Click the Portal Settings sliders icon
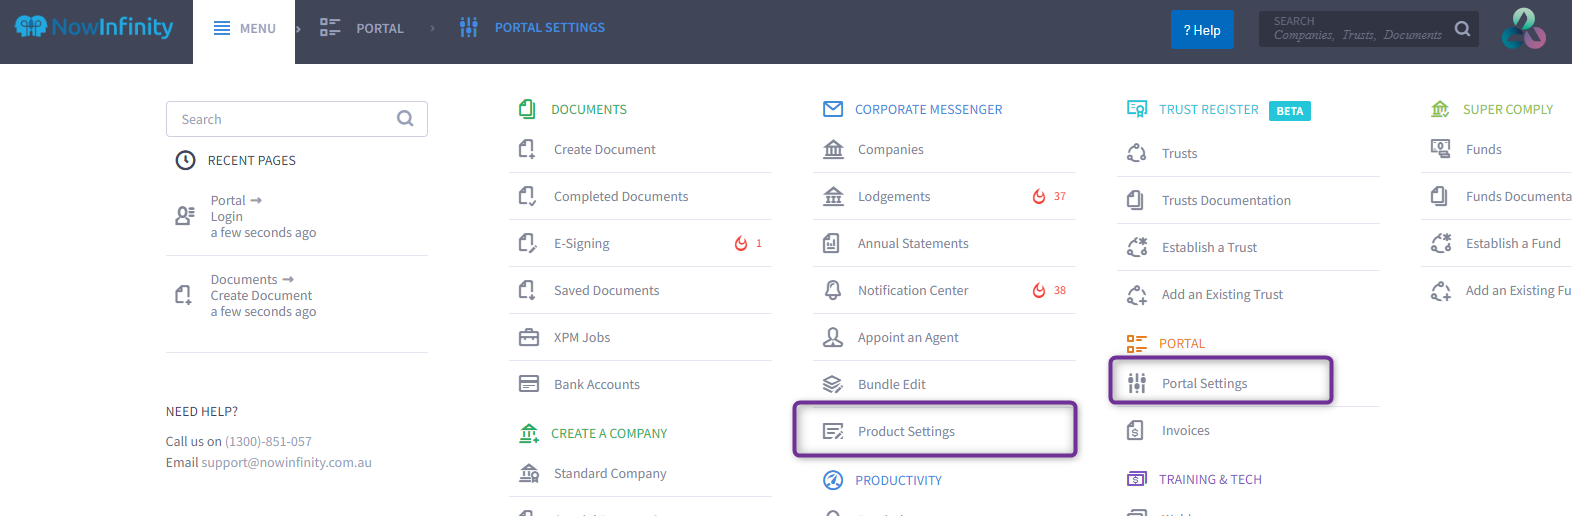Screen dimensions: 1572x516 (x=1137, y=383)
